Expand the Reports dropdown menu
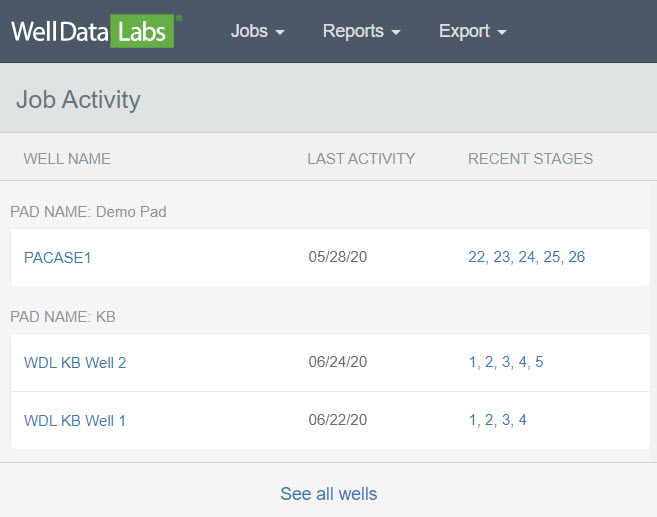657x517 pixels. (361, 31)
